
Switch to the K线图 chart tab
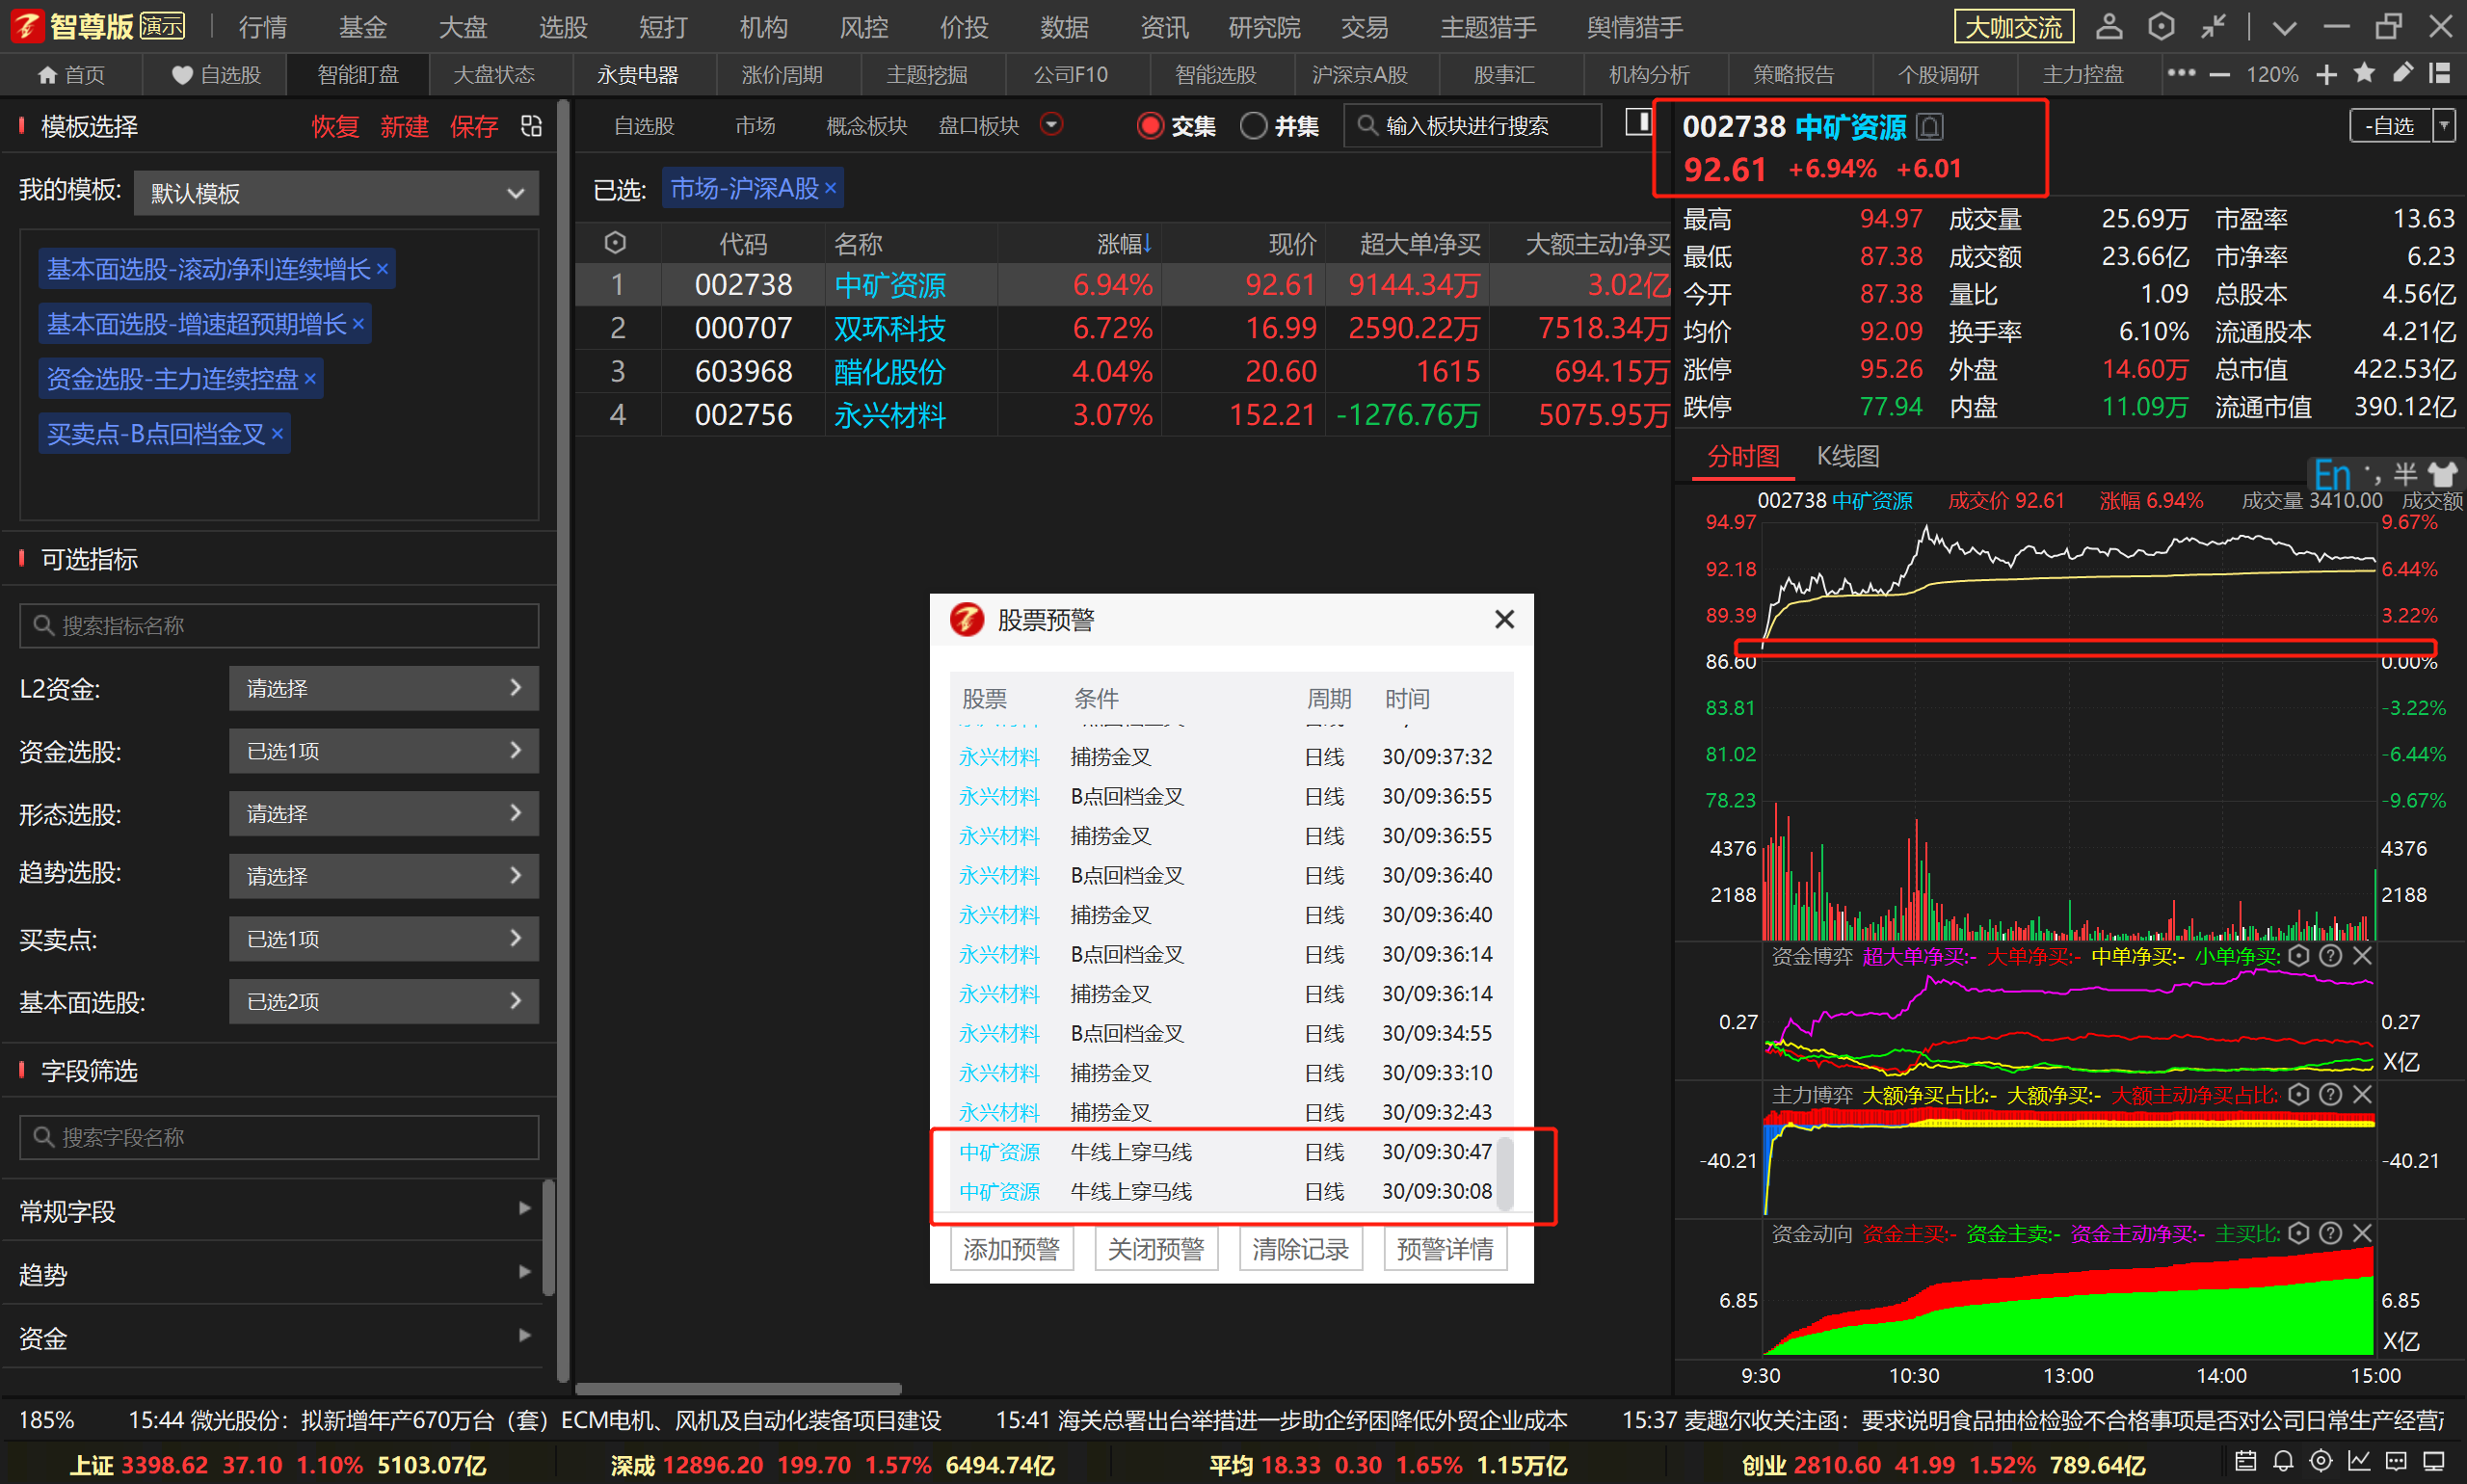pyautogui.click(x=1848, y=456)
